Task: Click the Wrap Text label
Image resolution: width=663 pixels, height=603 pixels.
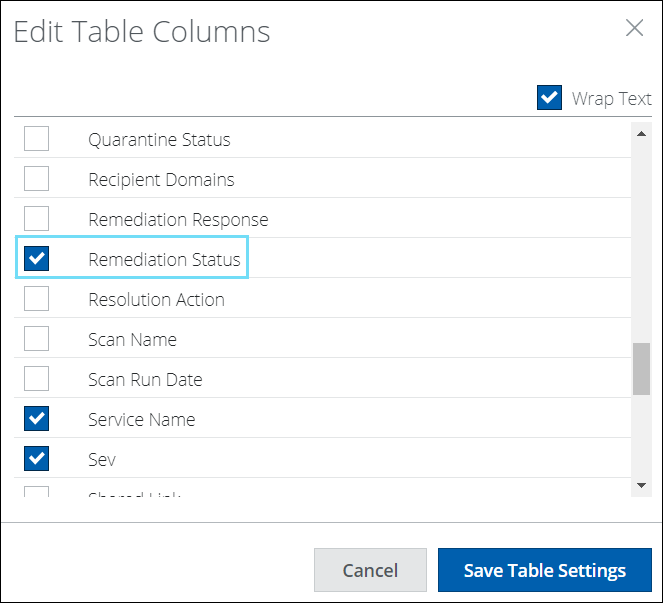Action: [x=611, y=98]
